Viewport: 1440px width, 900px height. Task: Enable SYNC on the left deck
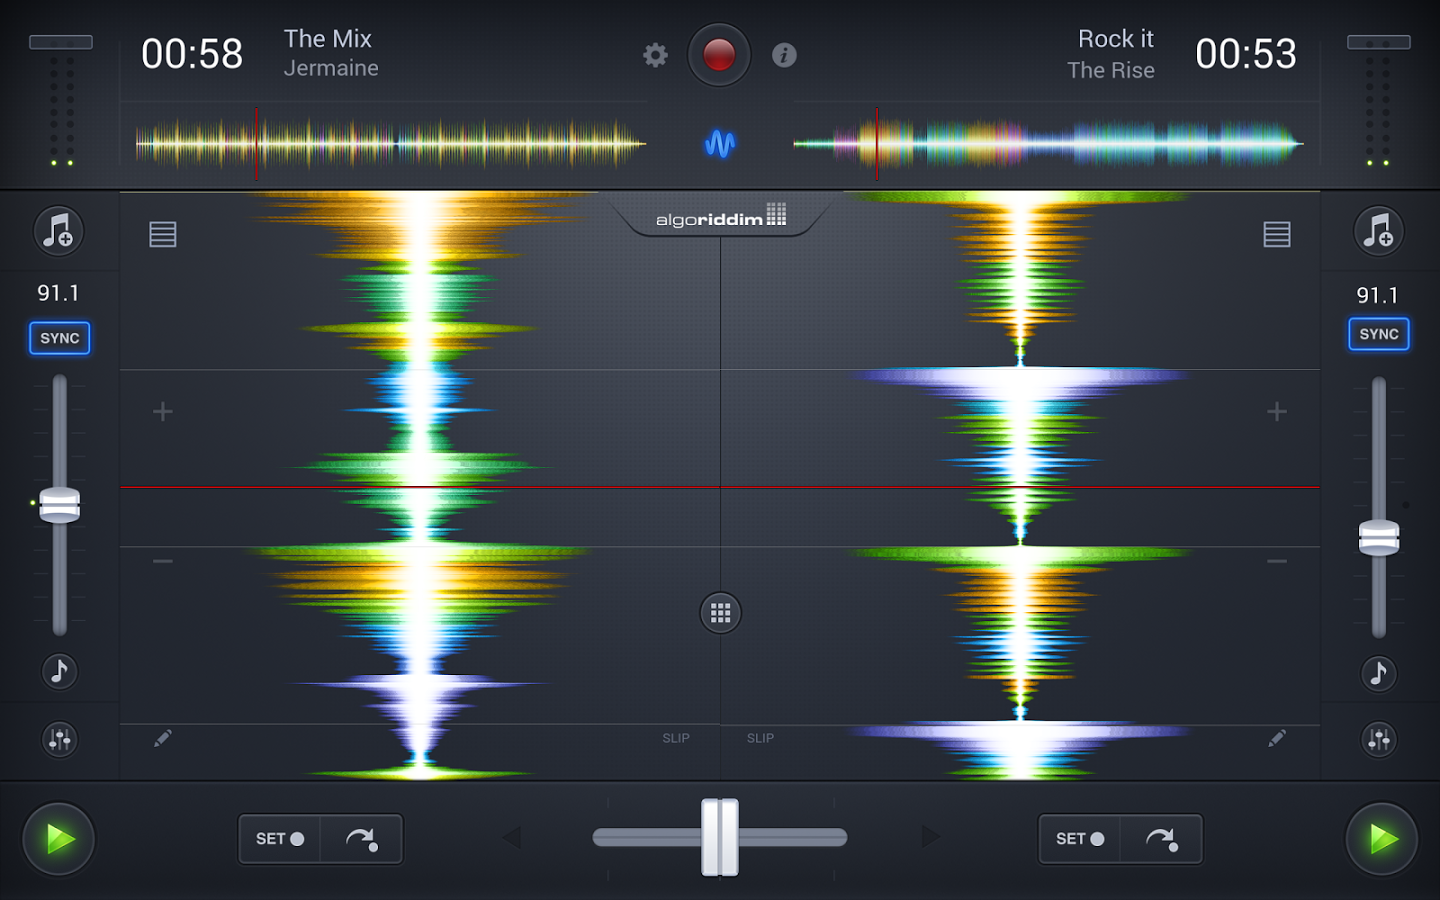pyautogui.click(x=59, y=338)
